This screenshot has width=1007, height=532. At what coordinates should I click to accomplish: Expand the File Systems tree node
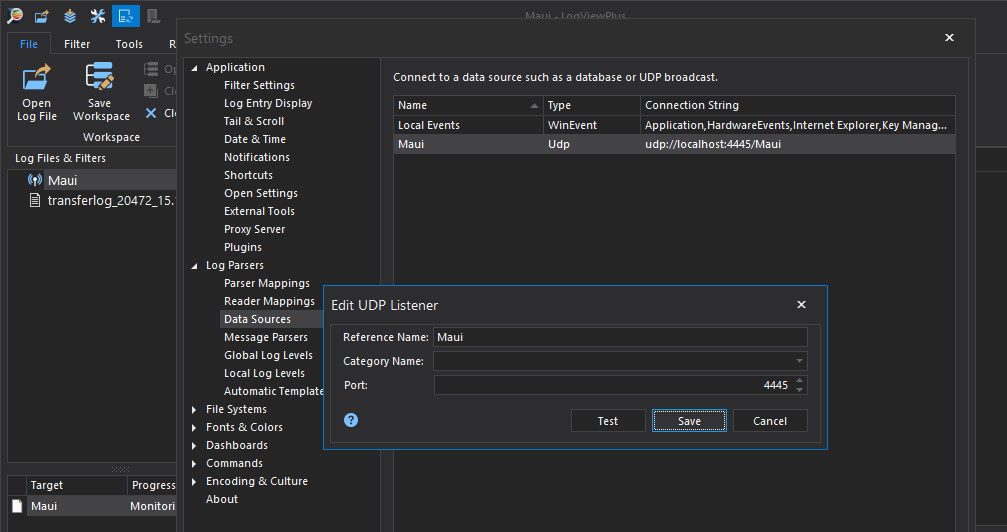coord(194,409)
